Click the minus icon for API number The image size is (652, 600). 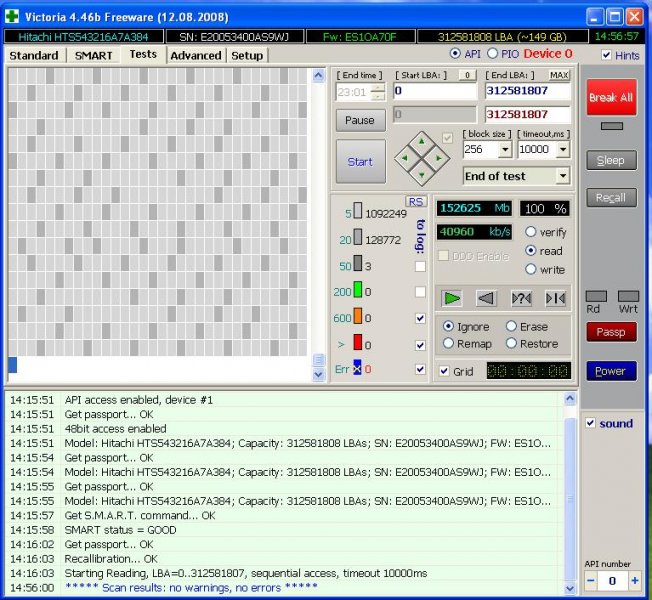point(591,580)
